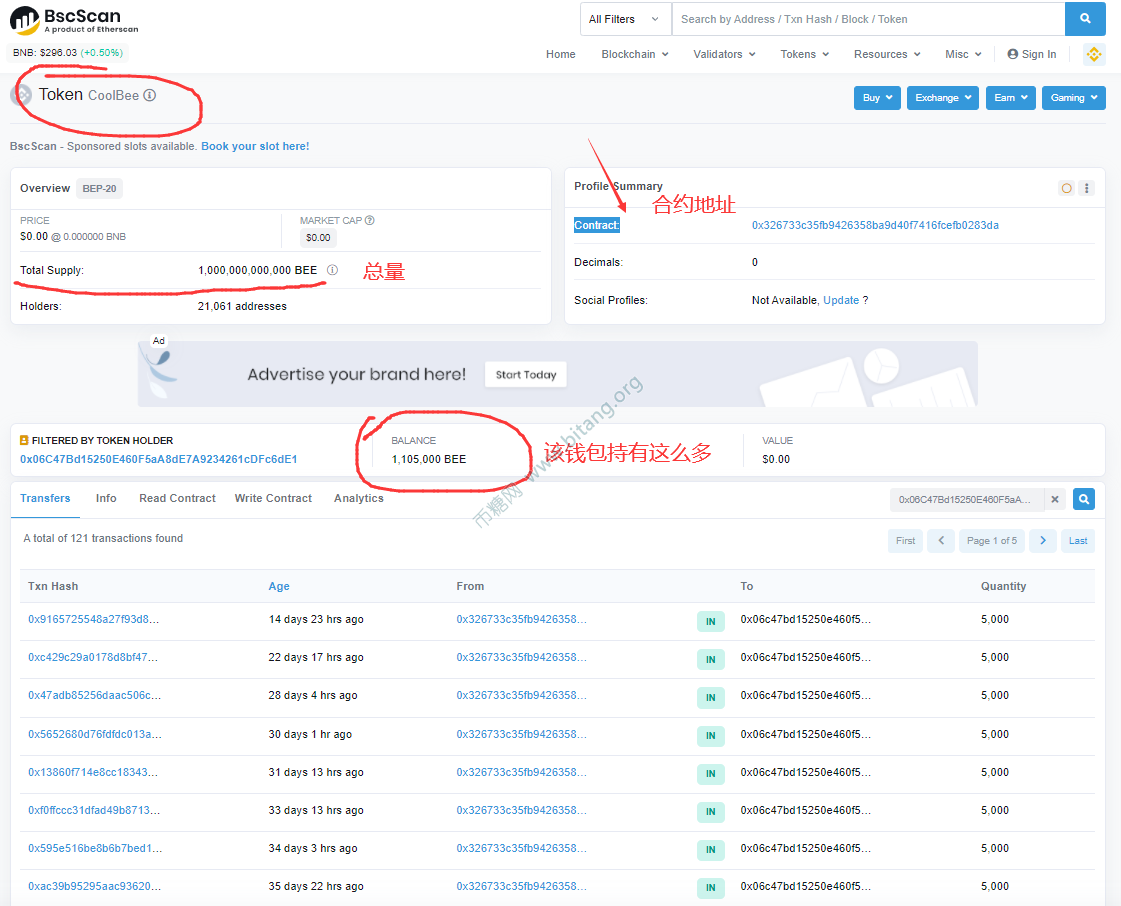
Task: Click the Market Cap help icon
Action: [370, 220]
